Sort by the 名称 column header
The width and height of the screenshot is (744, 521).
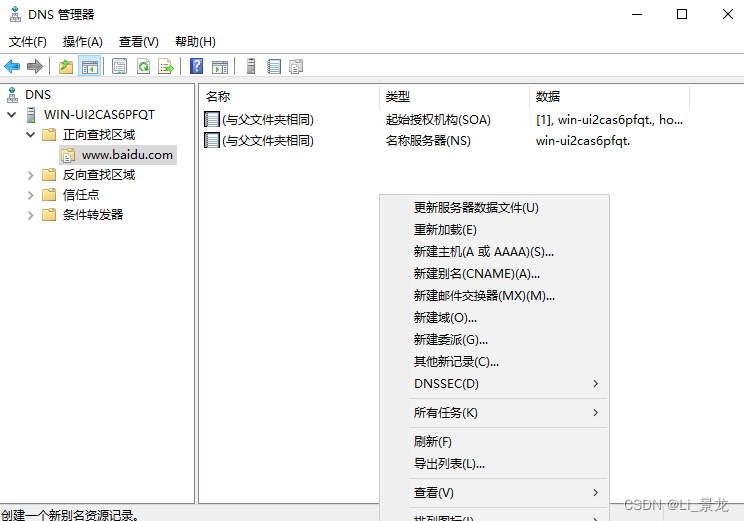pos(290,97)
